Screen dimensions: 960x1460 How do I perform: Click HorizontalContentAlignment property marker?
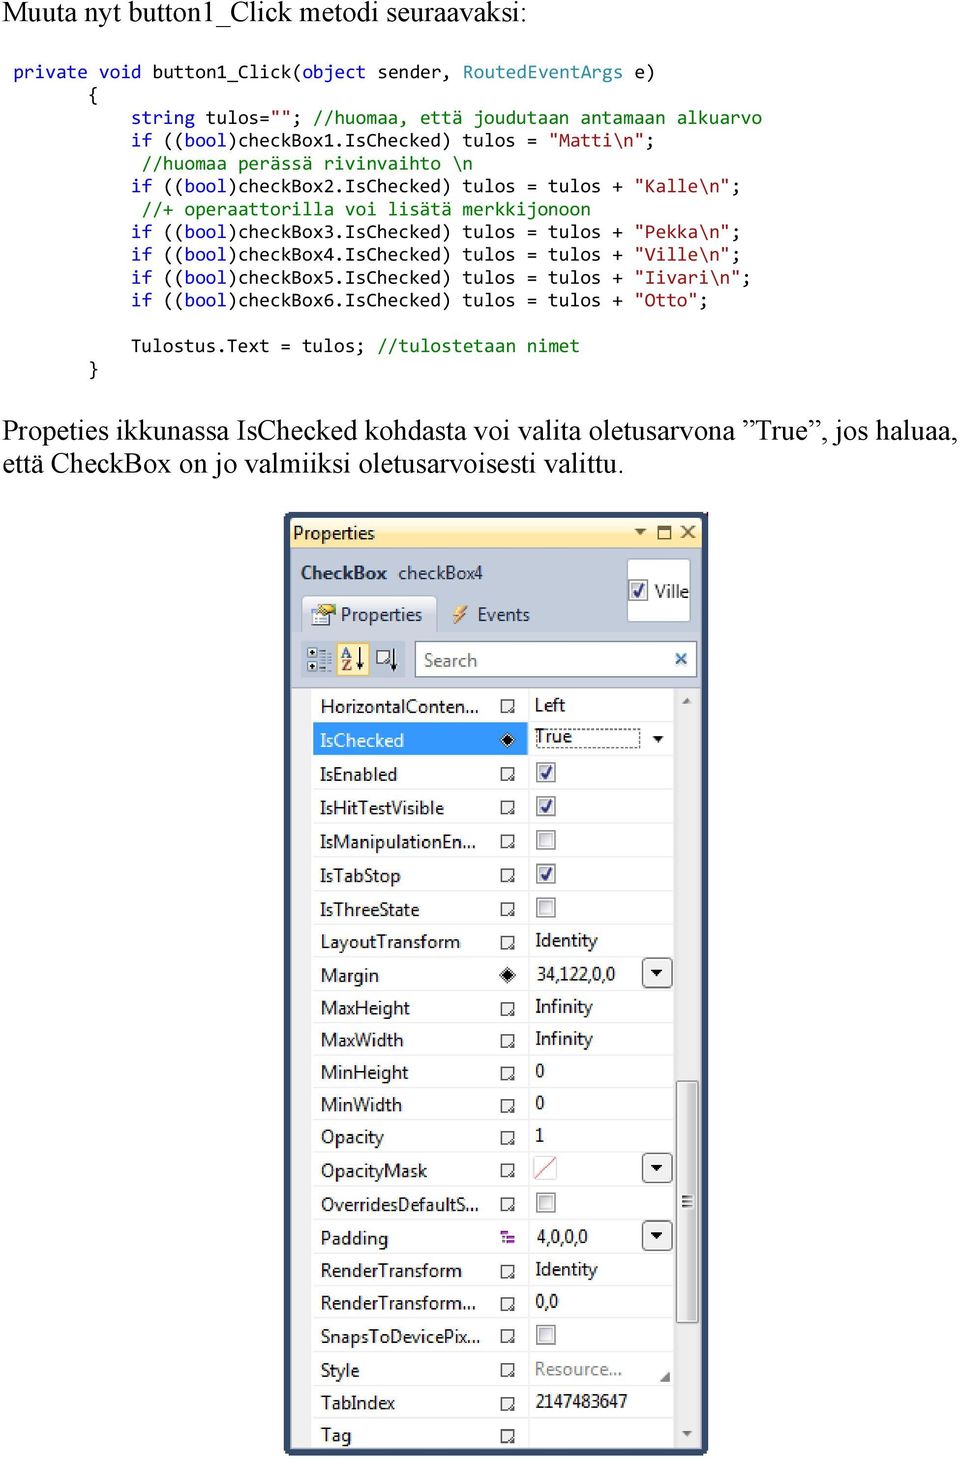click(507, 707)
